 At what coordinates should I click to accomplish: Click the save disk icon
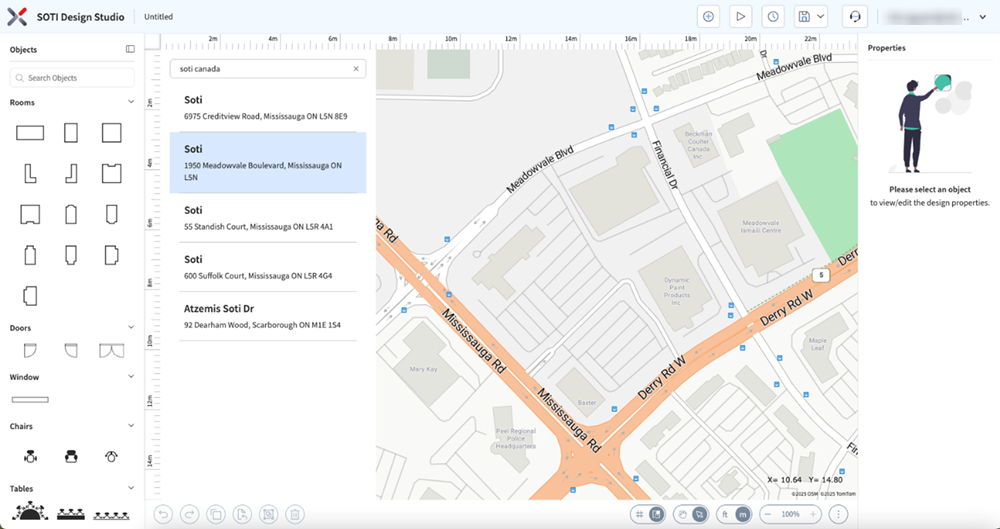[805, 17]
